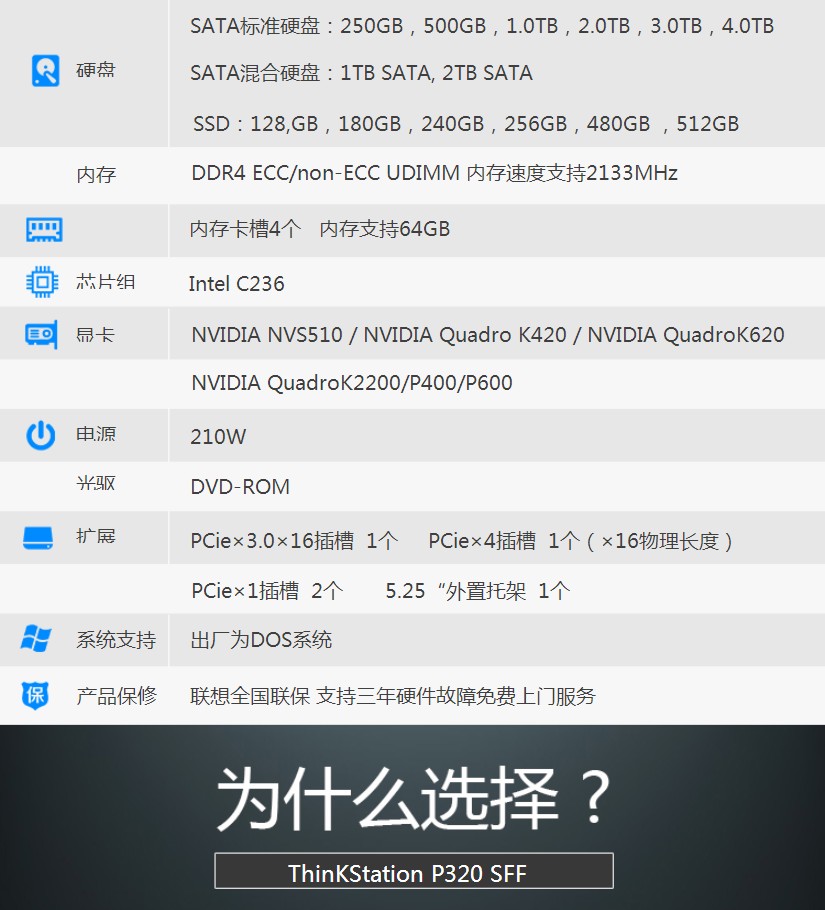
Task: Click PCie×3.0×16插槽 1个 text
Action: (294, 541)
